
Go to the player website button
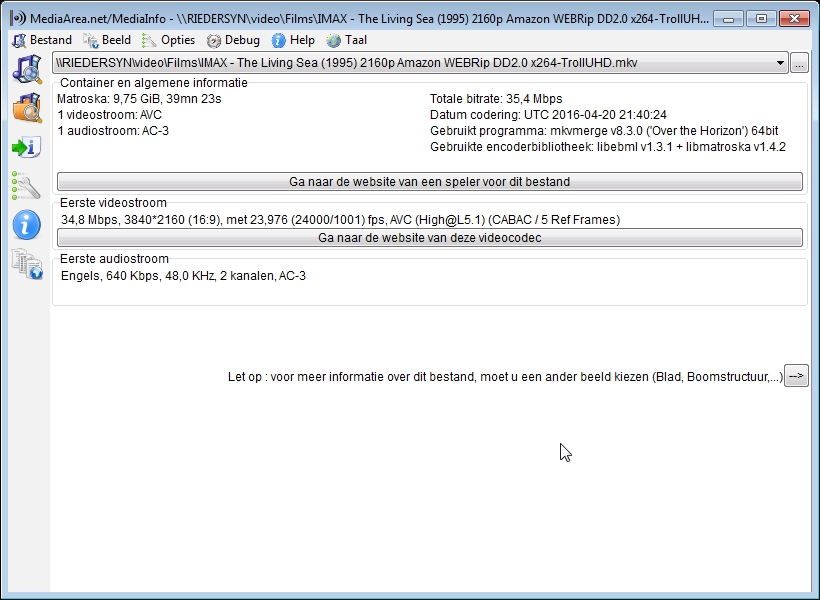pos(429,182)
